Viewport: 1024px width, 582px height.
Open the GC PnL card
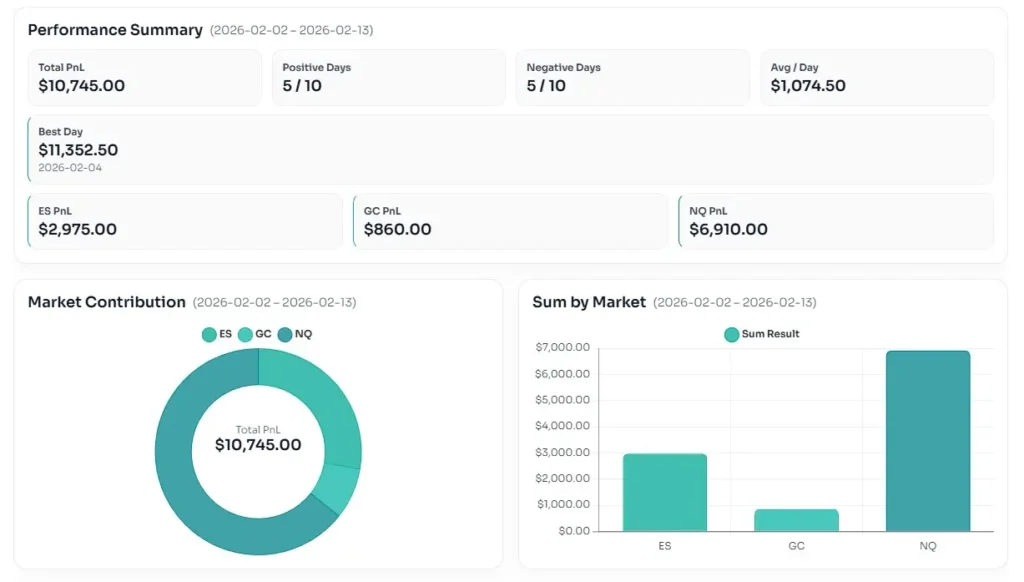point(510,221)
